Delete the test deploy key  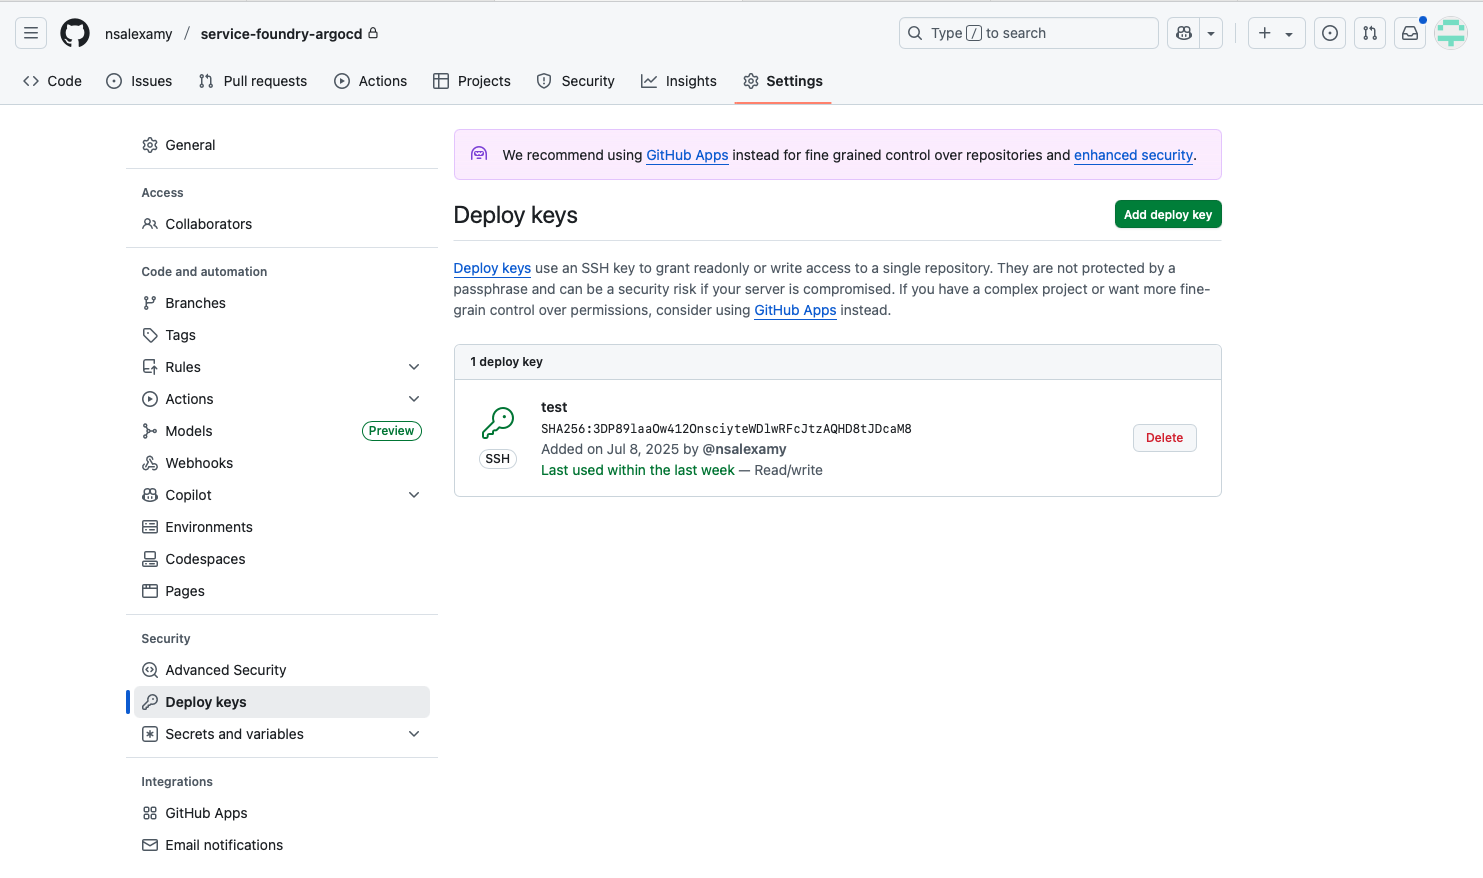tap(1164, 438)
